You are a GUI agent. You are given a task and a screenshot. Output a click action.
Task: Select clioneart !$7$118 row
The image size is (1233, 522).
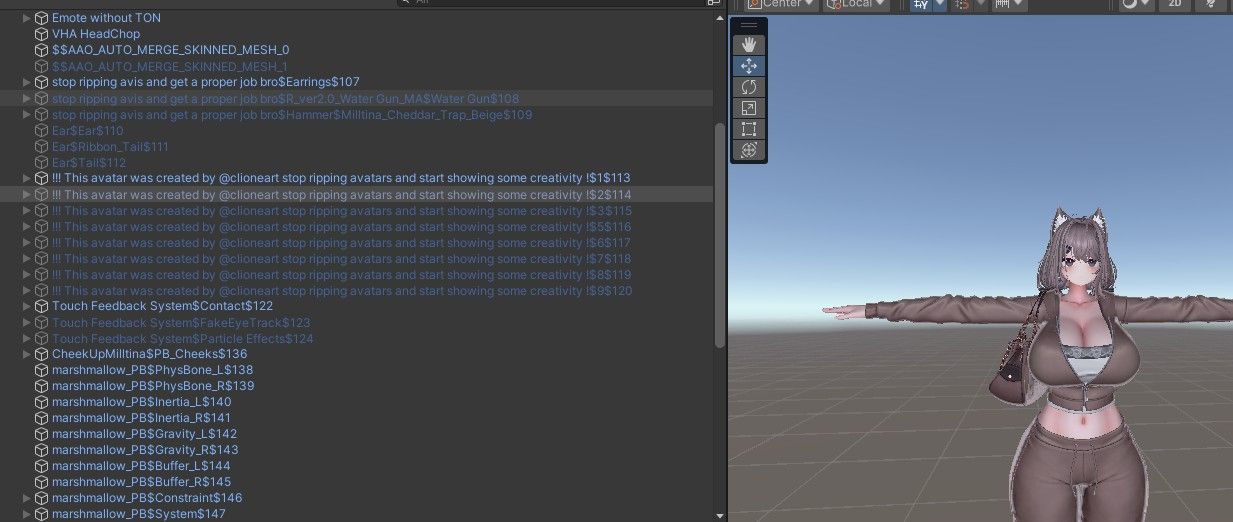(357, 259)
